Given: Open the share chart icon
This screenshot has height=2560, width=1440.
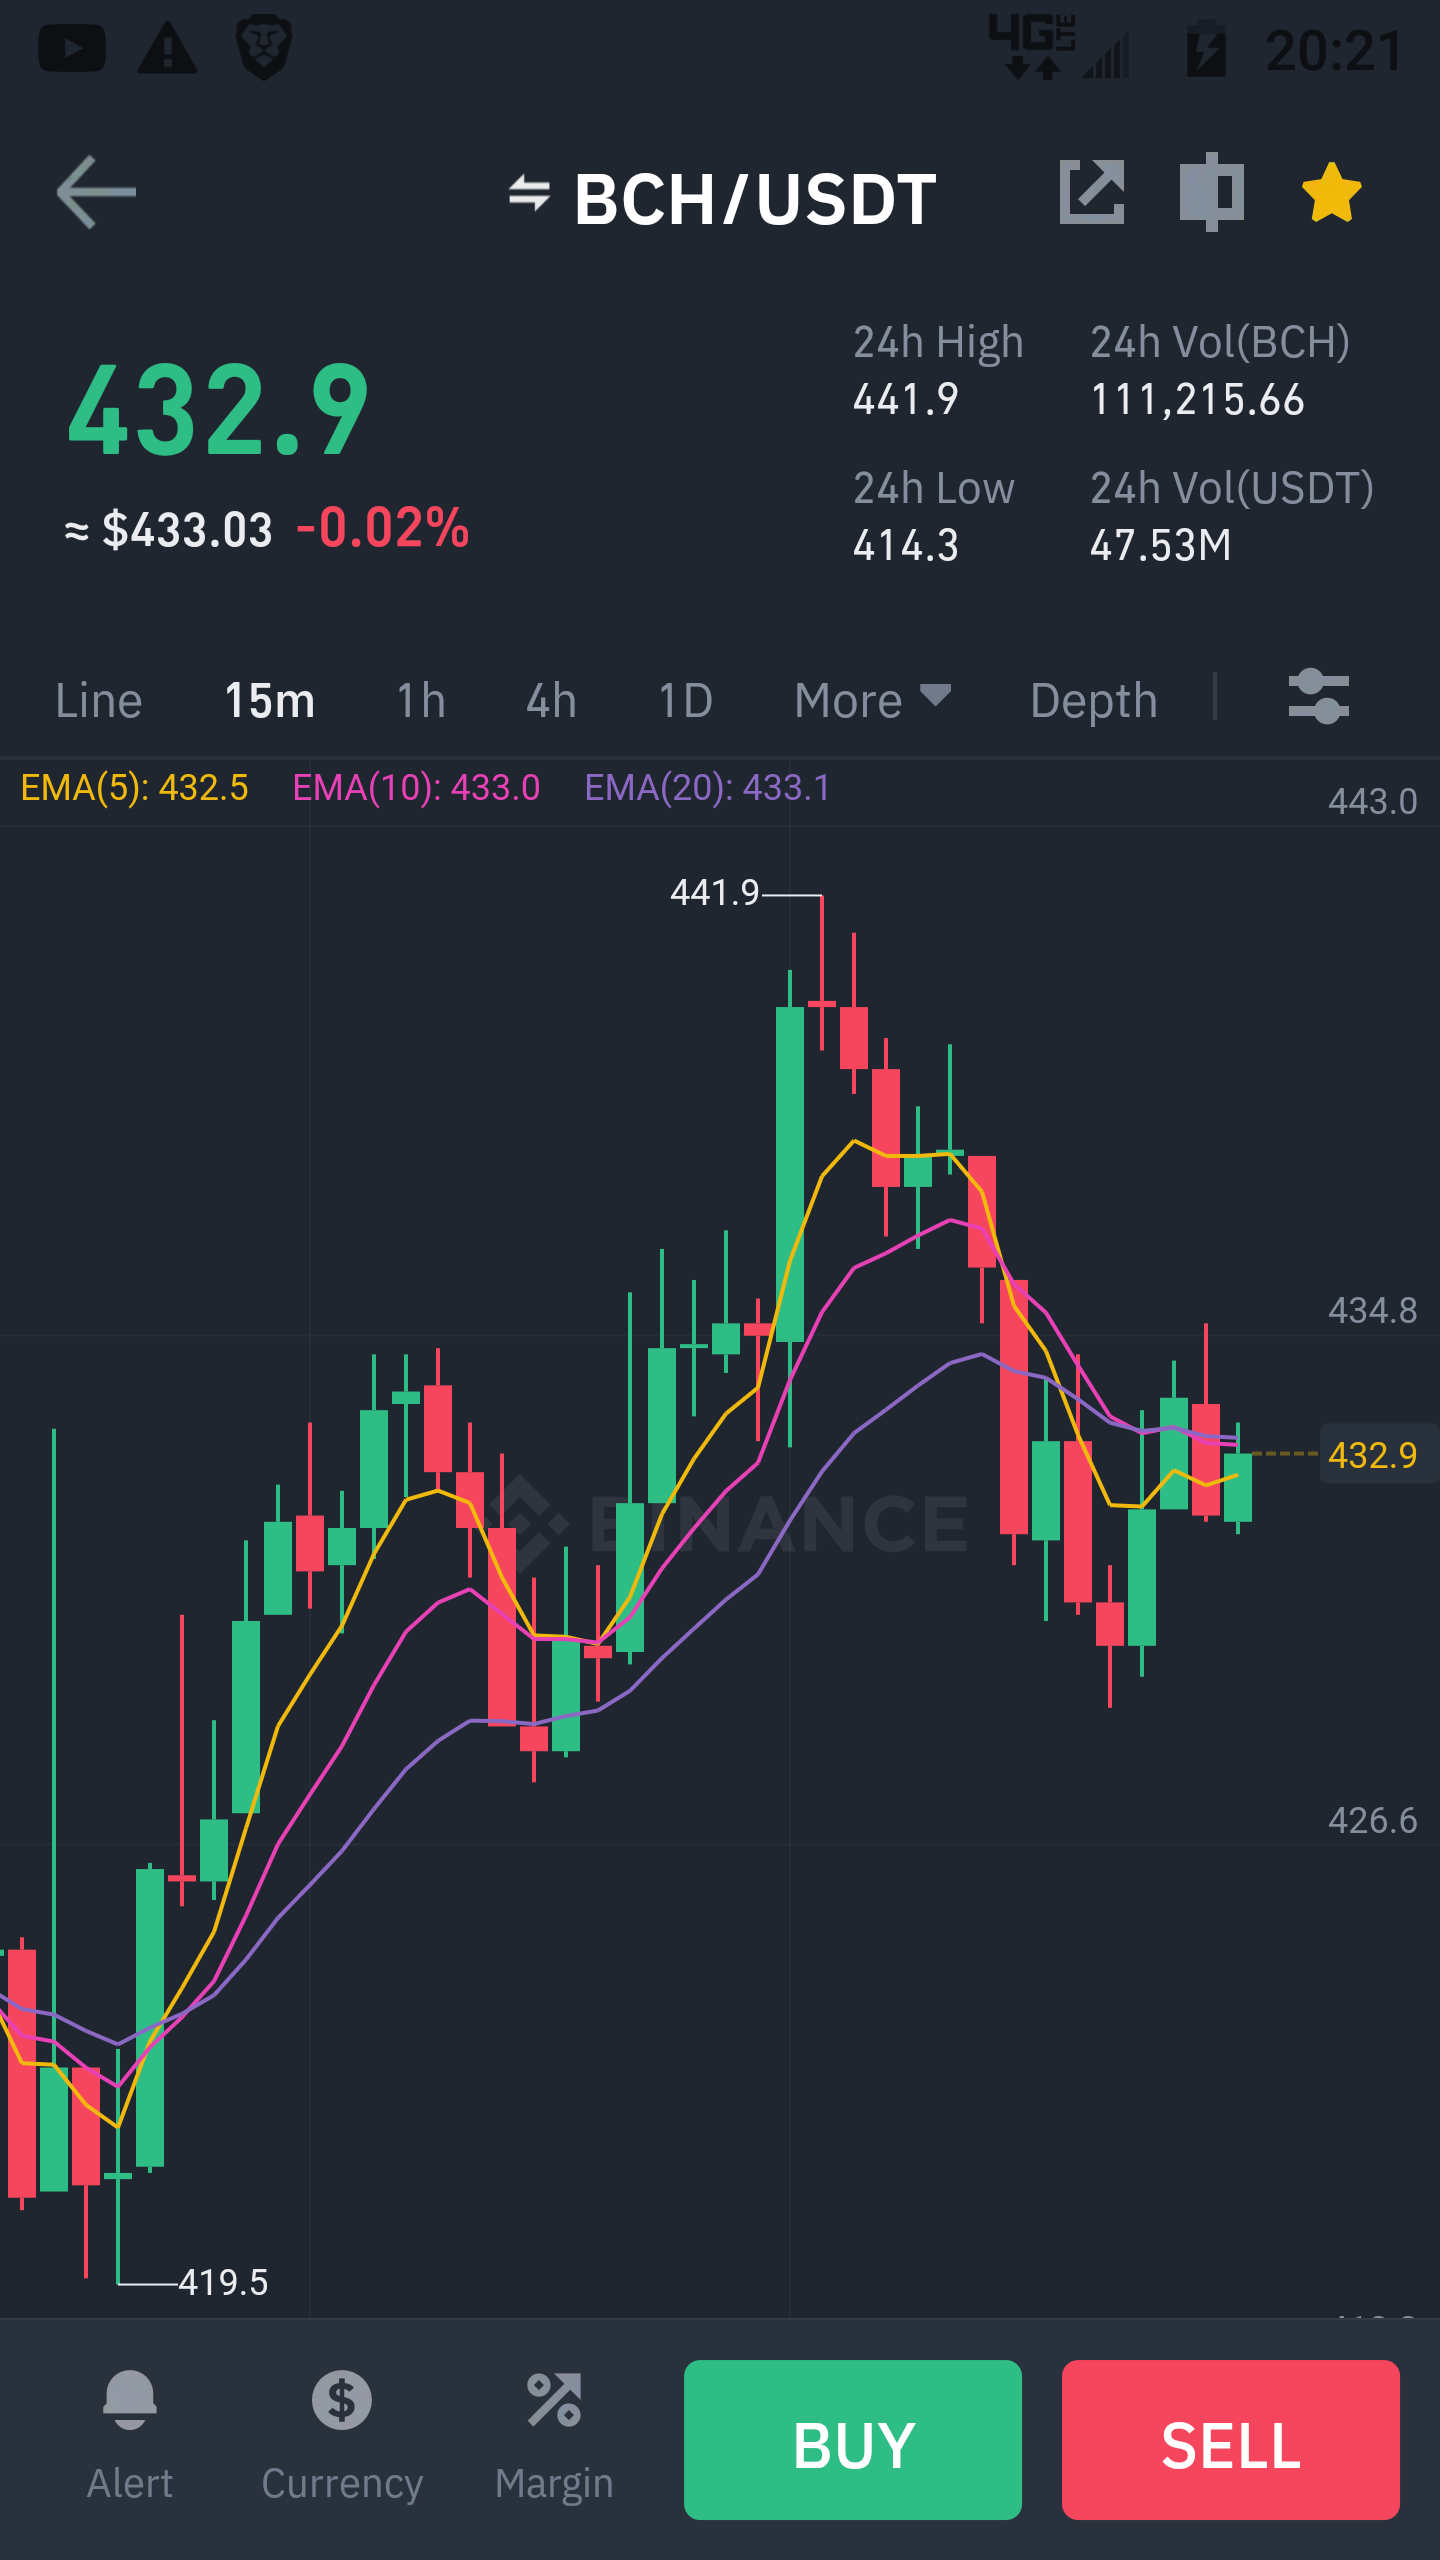Looking at the screenshot, I should (x=1091, y=191).
